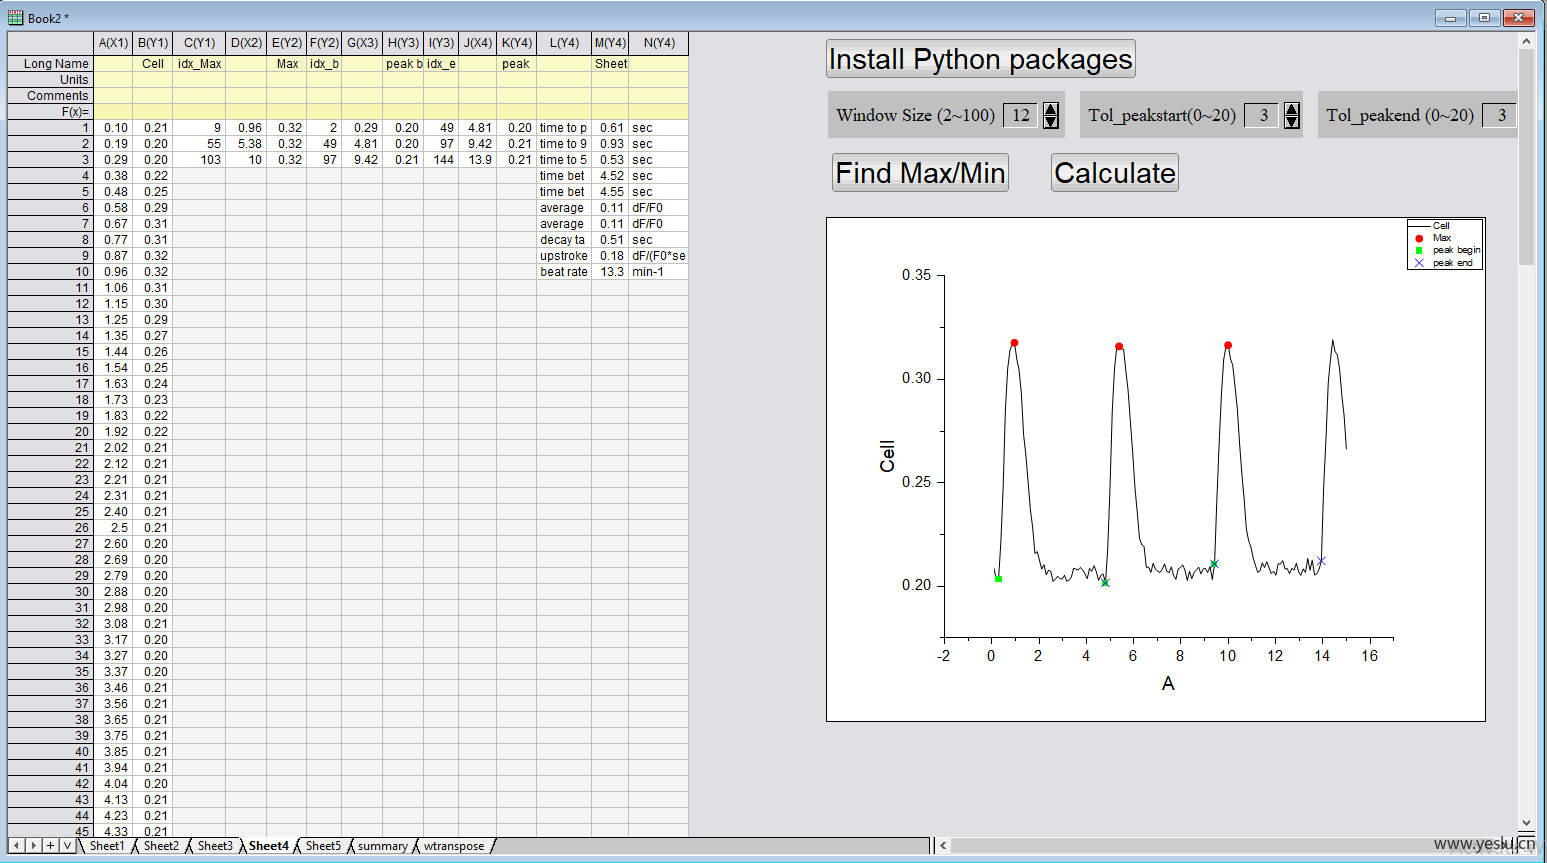Image resolution: width=1547 pixels, height=863 pixels.
Task: Click the Window Size value field
Action: click(x=1021, y=115)
